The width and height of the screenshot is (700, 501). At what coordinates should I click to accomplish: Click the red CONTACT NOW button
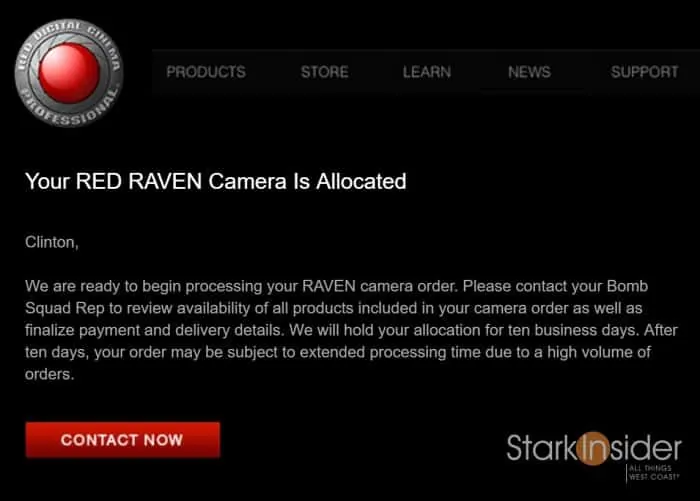pyautogui.click(x=123, y=440)
